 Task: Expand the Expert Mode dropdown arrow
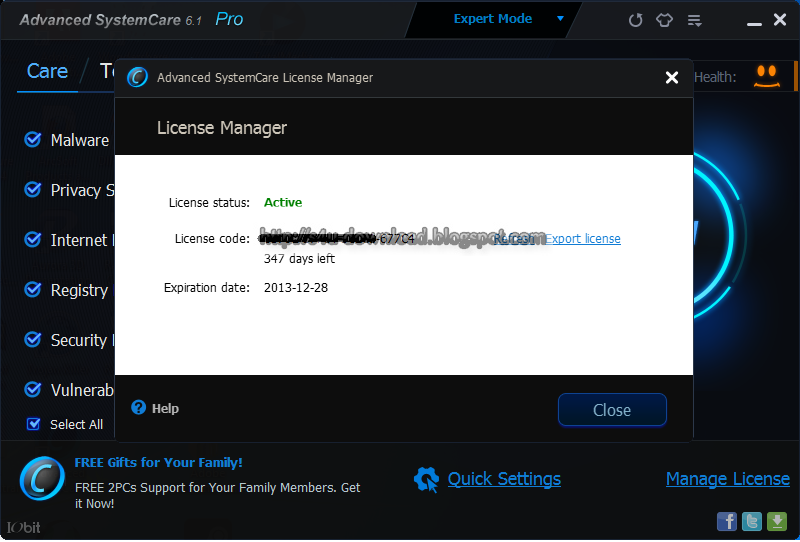click(x=560, y=19)
